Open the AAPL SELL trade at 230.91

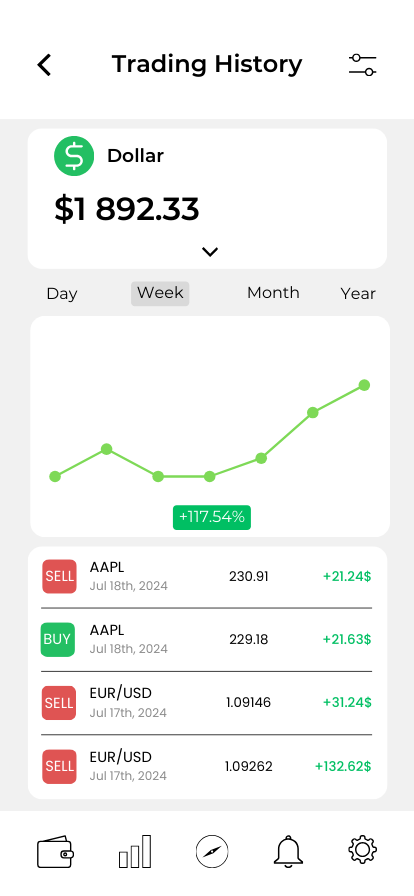(x=207, y=577)
